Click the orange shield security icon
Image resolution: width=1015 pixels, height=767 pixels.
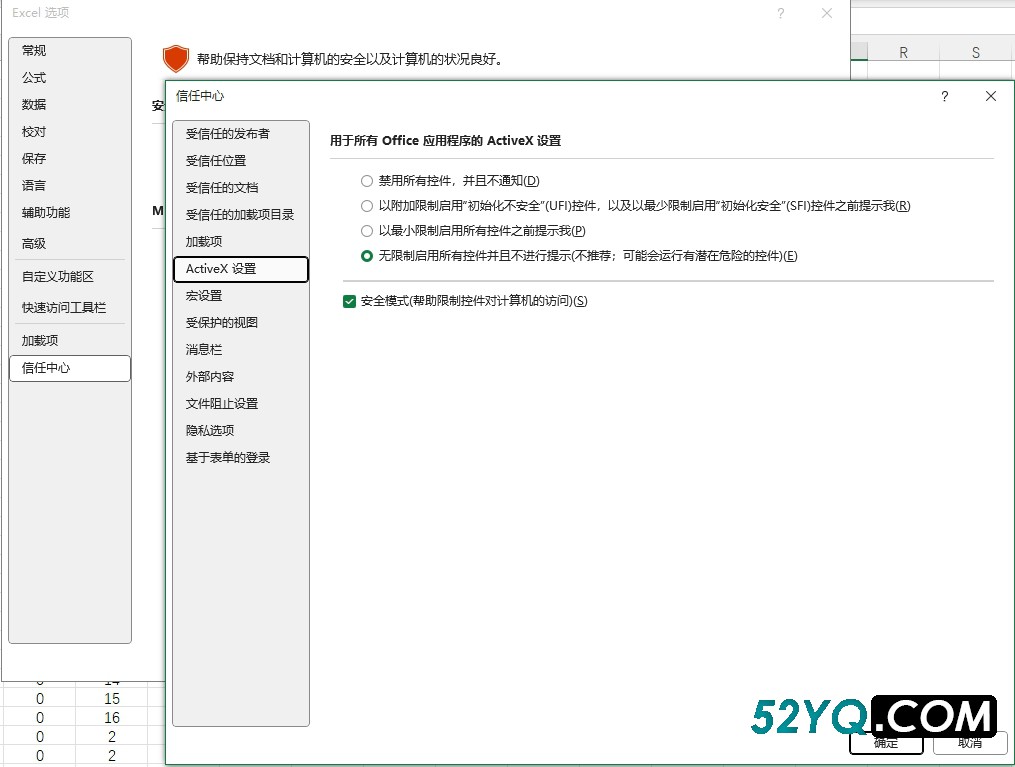[x=175, y=59]
